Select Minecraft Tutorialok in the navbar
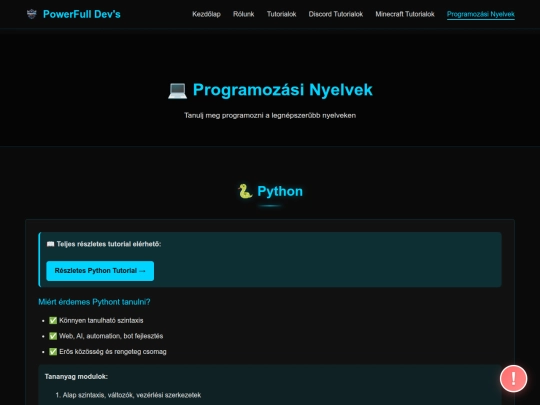Screen dimensions: 540x405 tap(405, 14)
